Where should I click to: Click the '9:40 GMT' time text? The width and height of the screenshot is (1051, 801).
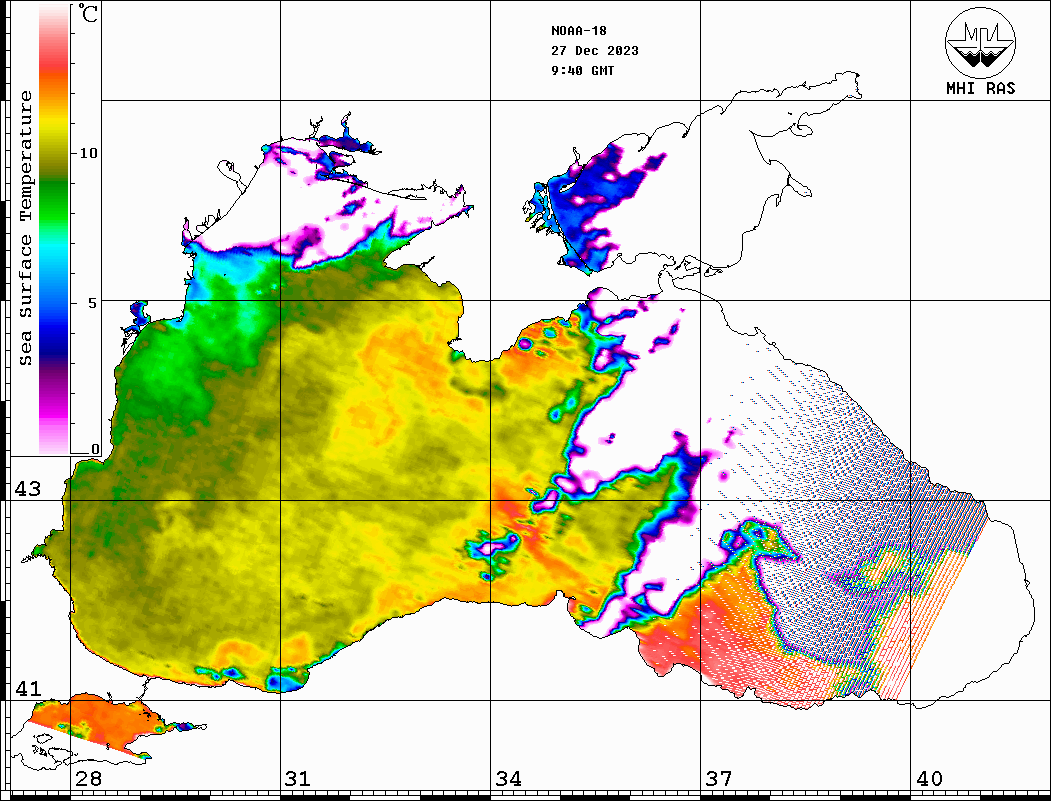point(582,70)
